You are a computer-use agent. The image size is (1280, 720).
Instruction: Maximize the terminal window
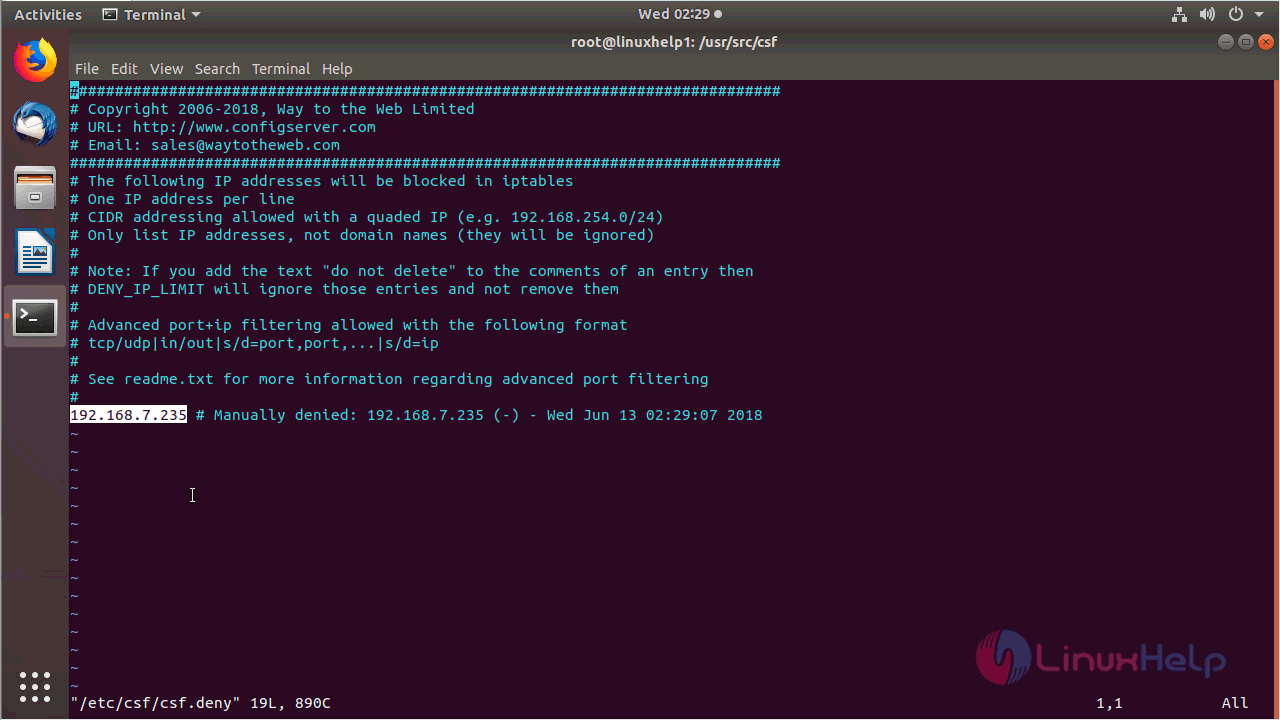coord(1245,42)
